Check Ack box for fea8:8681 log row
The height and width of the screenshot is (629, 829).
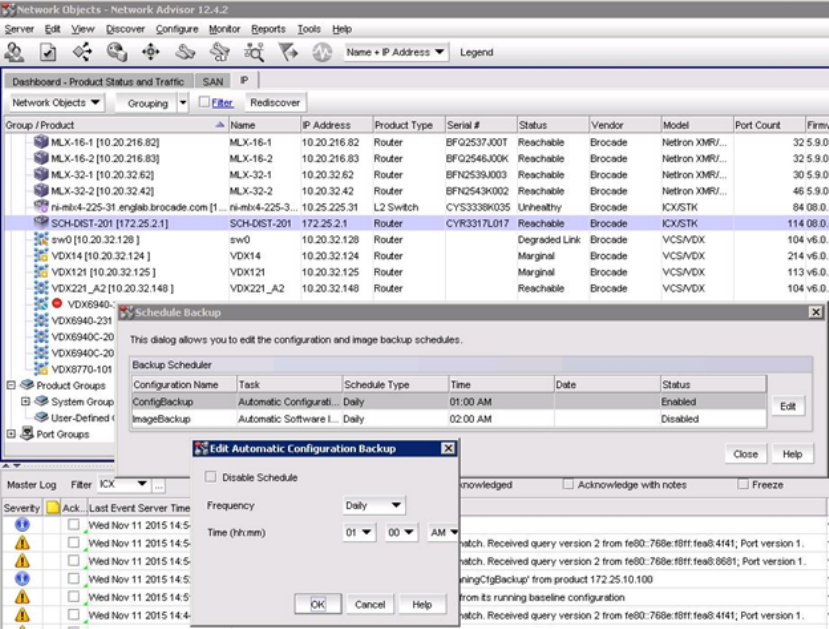(73, 560)
